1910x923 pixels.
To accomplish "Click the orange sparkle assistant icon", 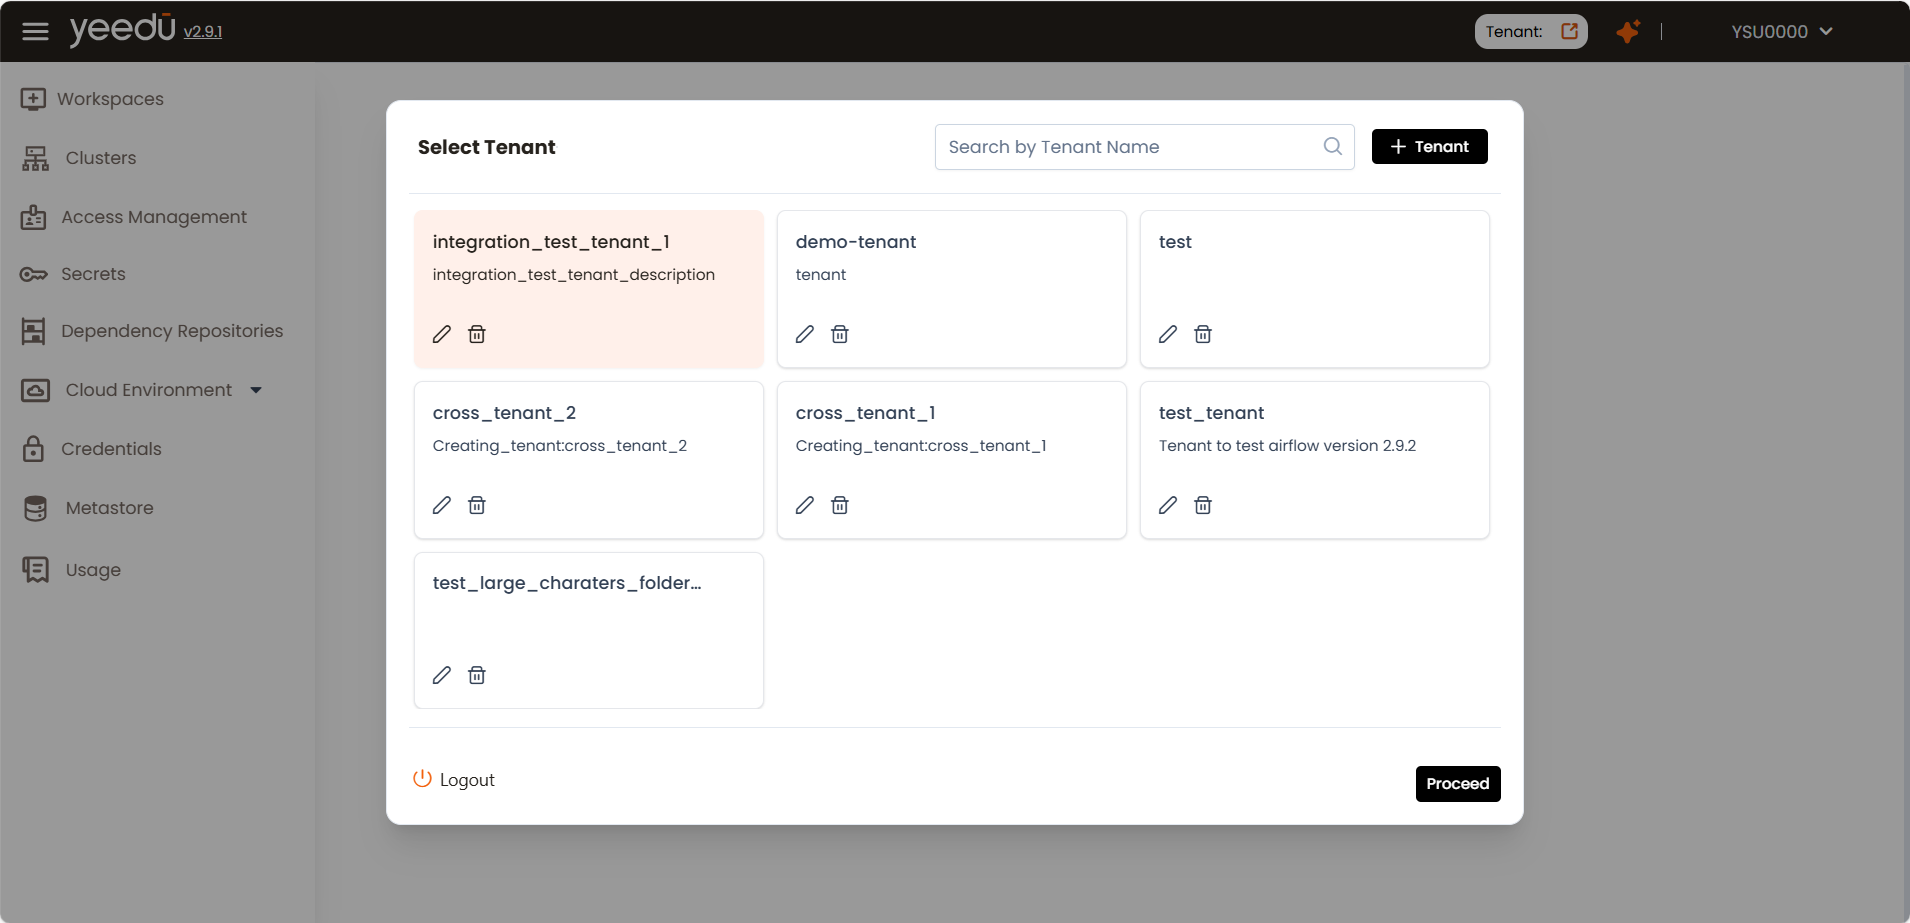I will [x=1628, y=31].
